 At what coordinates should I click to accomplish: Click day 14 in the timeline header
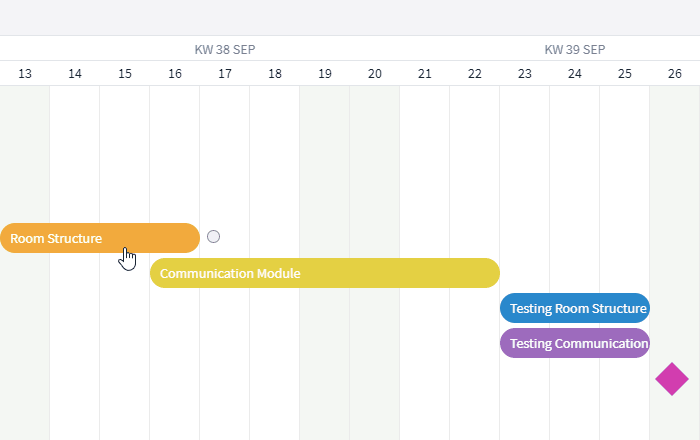[x=75, y=74]
